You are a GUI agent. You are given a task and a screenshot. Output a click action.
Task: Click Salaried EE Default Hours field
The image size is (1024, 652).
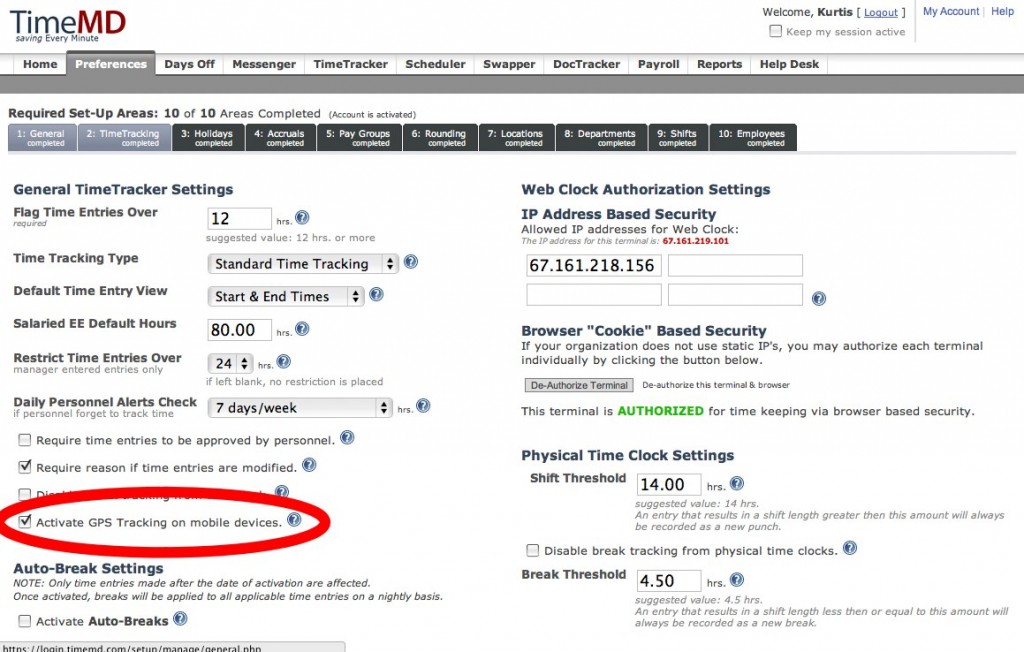[239, 330]
